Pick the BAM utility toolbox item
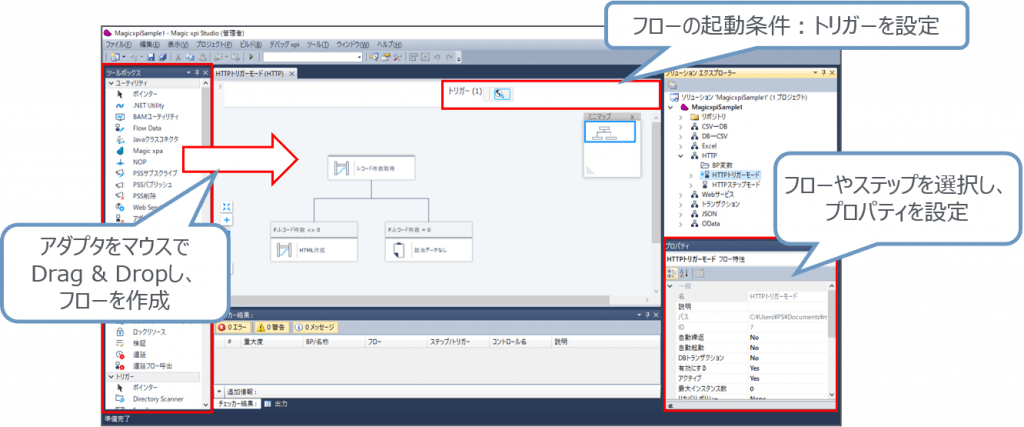 pyautogui.click(x=119, y=117)
